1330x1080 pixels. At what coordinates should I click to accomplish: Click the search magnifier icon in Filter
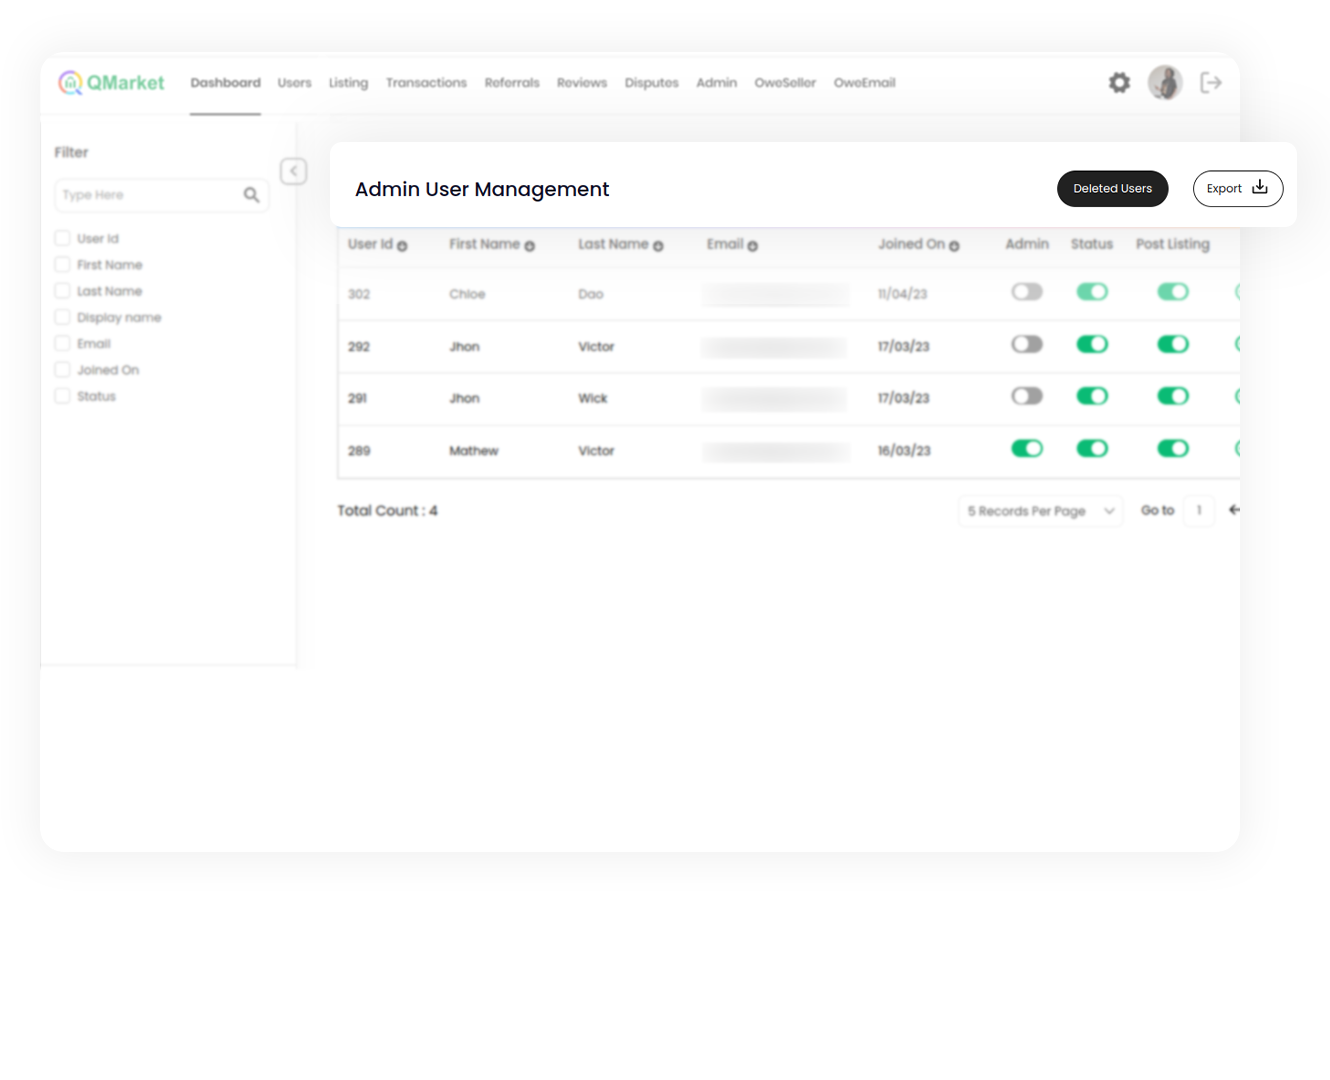[x=251, y=195]
